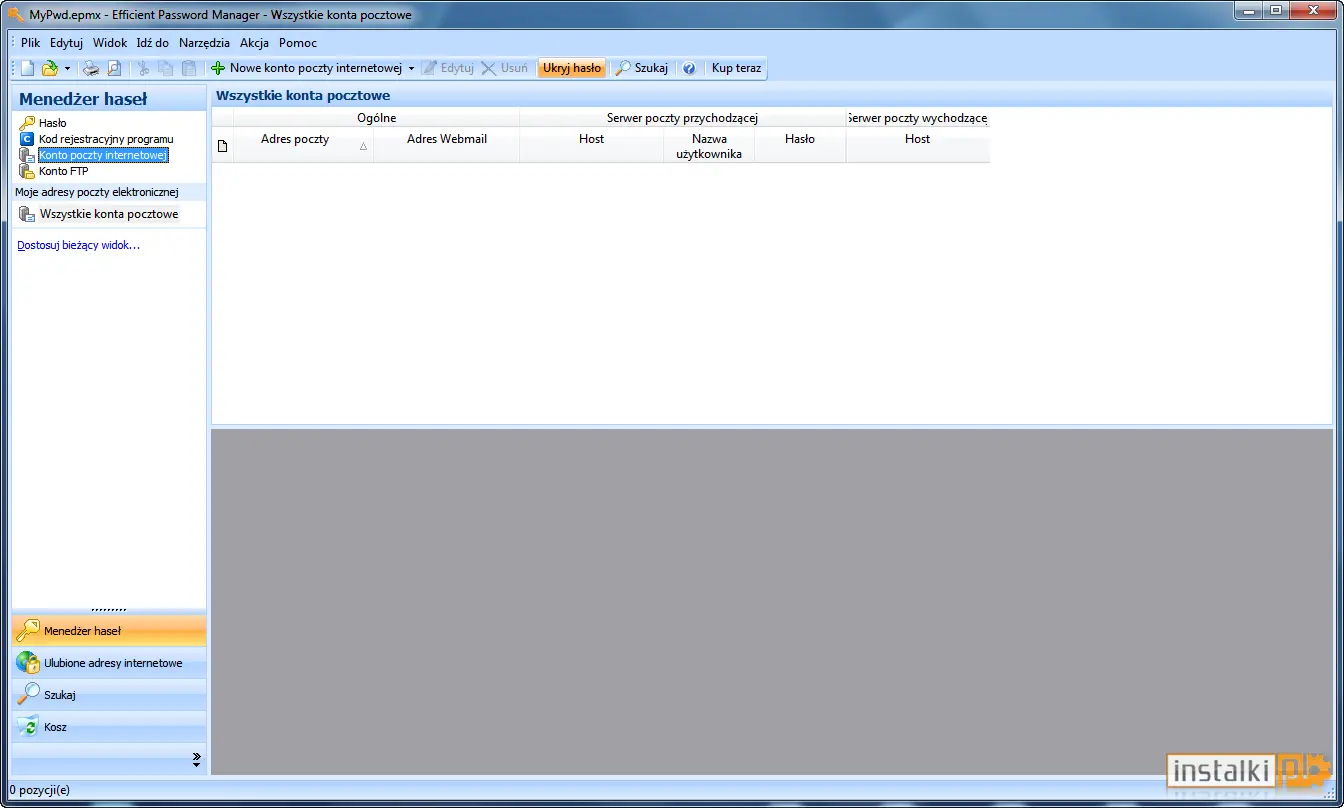This screenshot has height=808, width=1344.
Task: Select Konto FTP in the tree
Action: (x=63, y=171)
